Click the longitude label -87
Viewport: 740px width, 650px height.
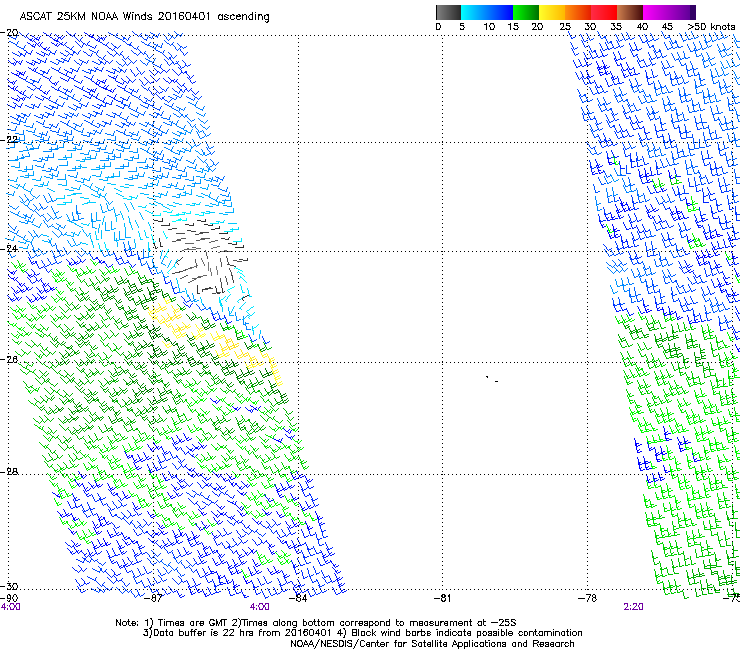[153, 598]
